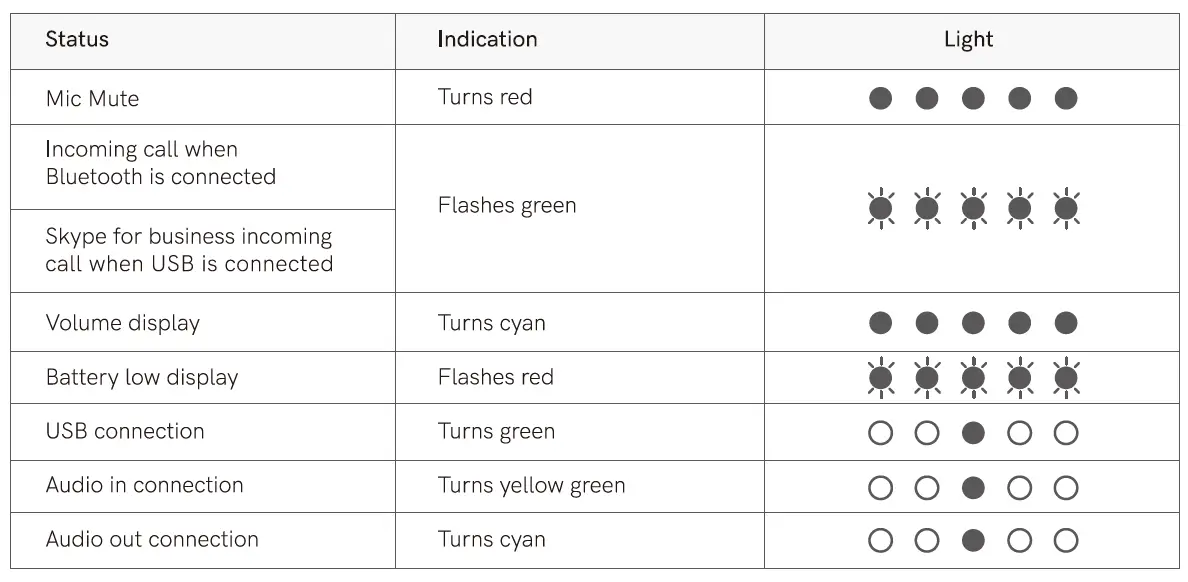Click the 'Status' column header

tap(77, 40)
